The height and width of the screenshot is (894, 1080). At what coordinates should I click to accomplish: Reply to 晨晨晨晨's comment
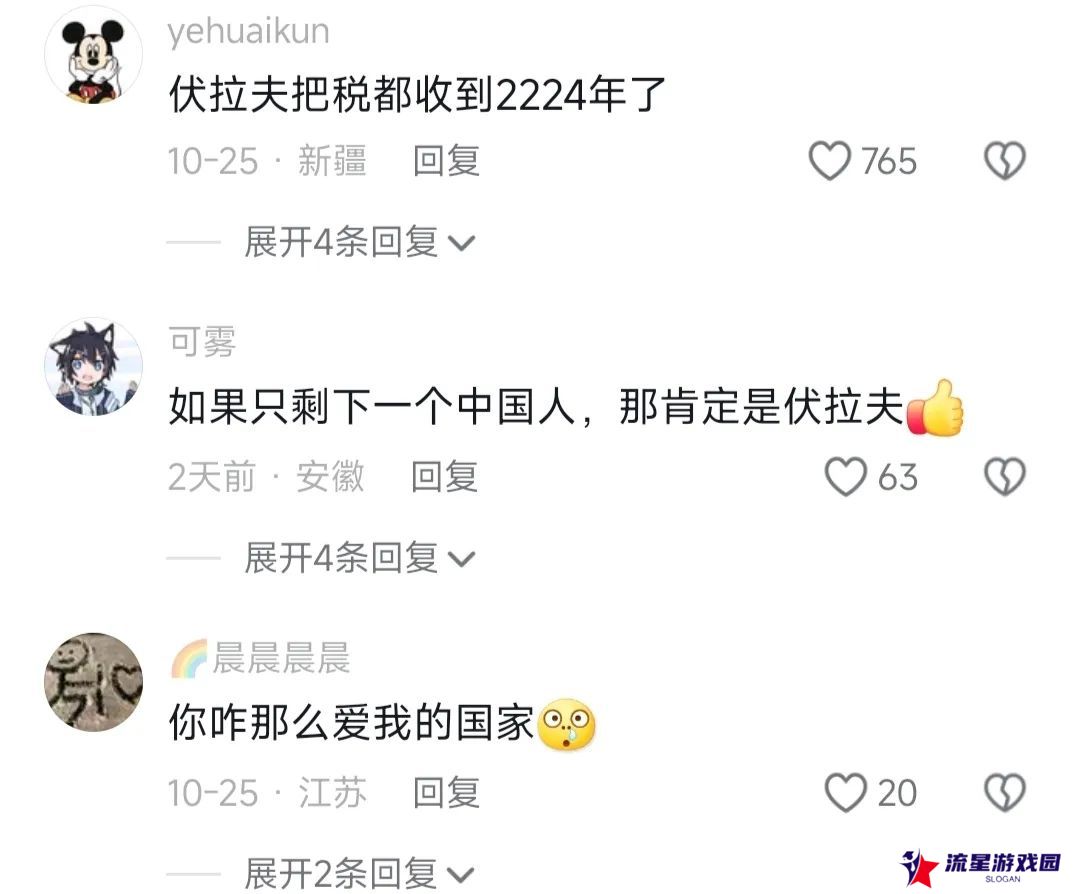[446, 793]
